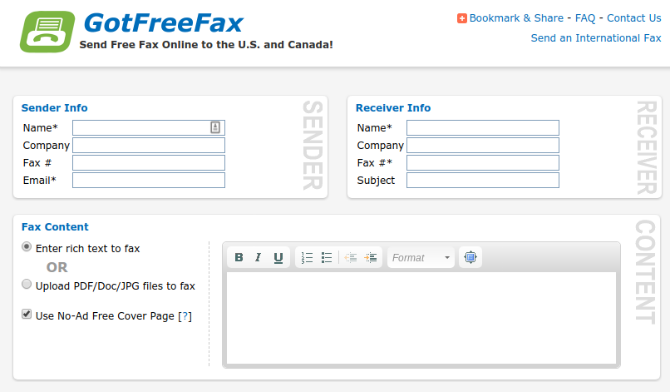Open the FAQ page link
This screenshot has height=392, width=670.
point(585,18)
